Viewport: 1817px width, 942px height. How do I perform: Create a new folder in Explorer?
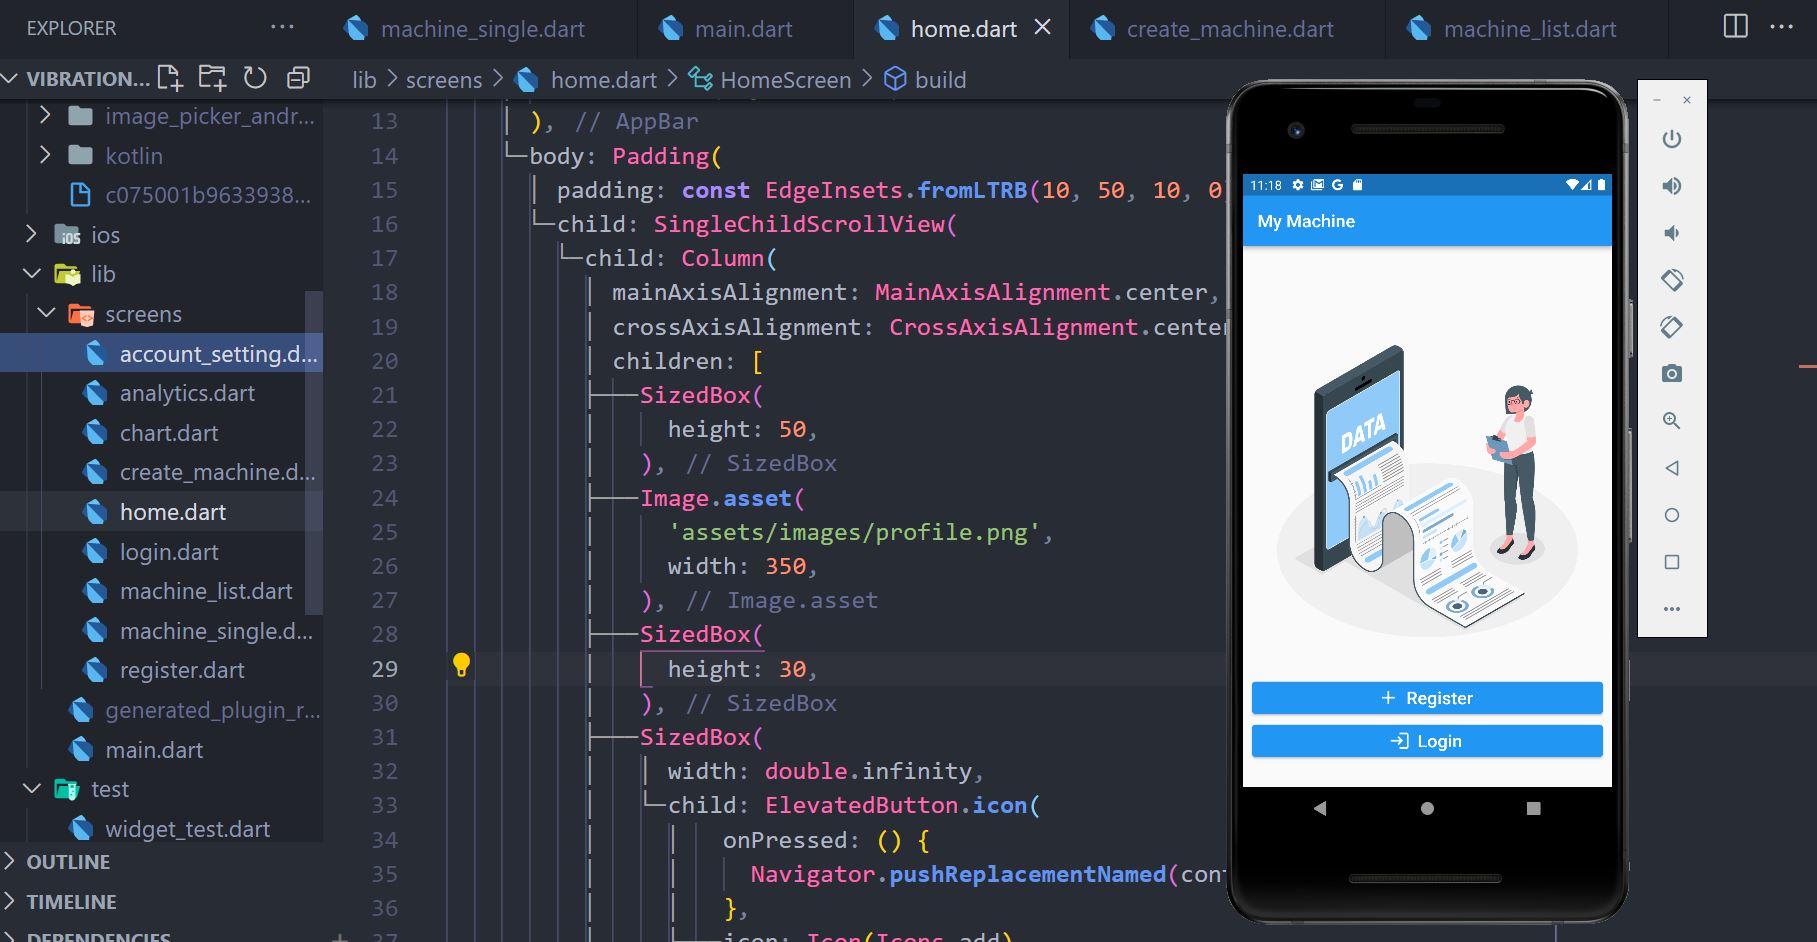[x=212, y=77]
